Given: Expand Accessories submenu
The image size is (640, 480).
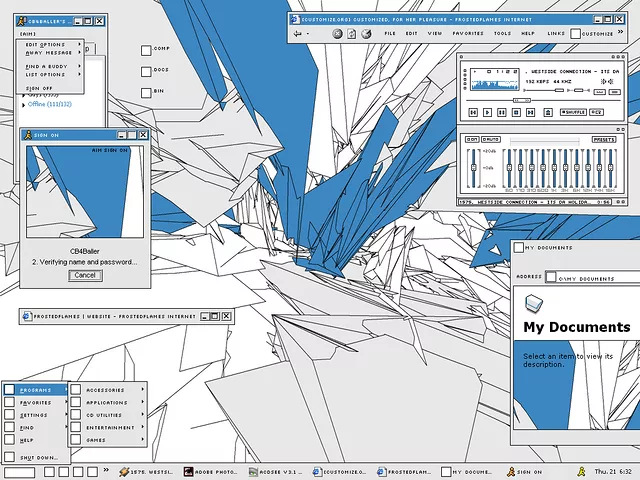Looking at the screenshot, I should 108,390.
